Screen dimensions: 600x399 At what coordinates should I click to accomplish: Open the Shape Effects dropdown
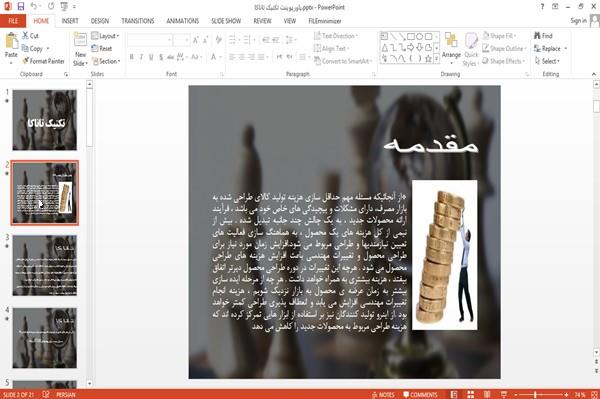pos(504,61)
